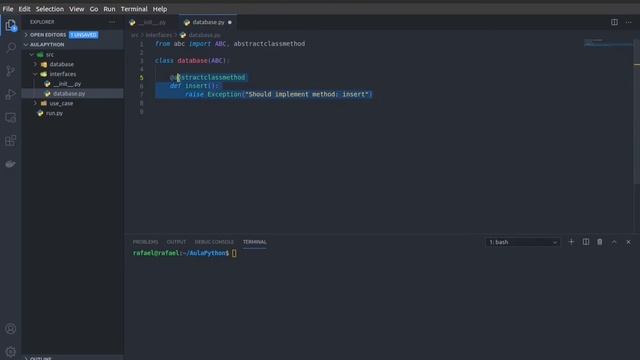Image resolution: width=640 pixels, height=360 pixels.
Task: Maximize the terminal panel size
Action: (x=614, y=242)
